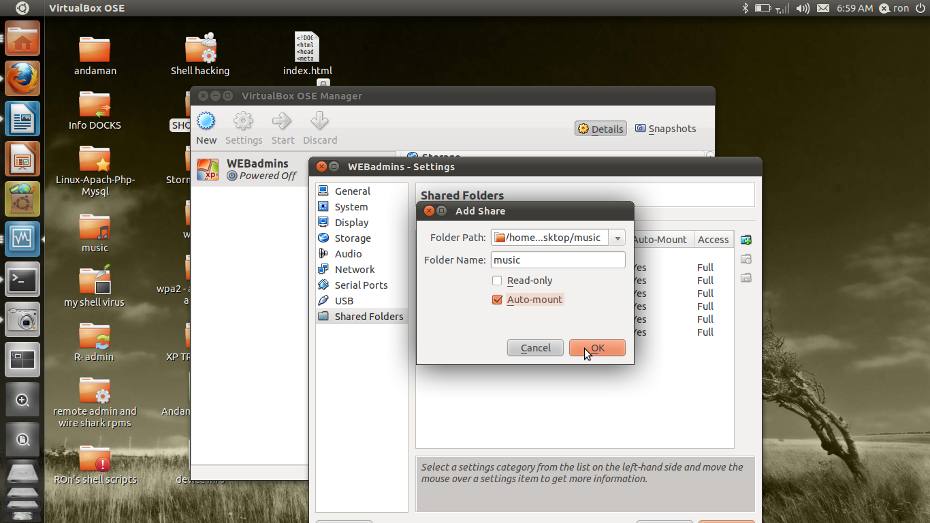Click New in VirtualBox Manager toolbar

click(206, 128)
